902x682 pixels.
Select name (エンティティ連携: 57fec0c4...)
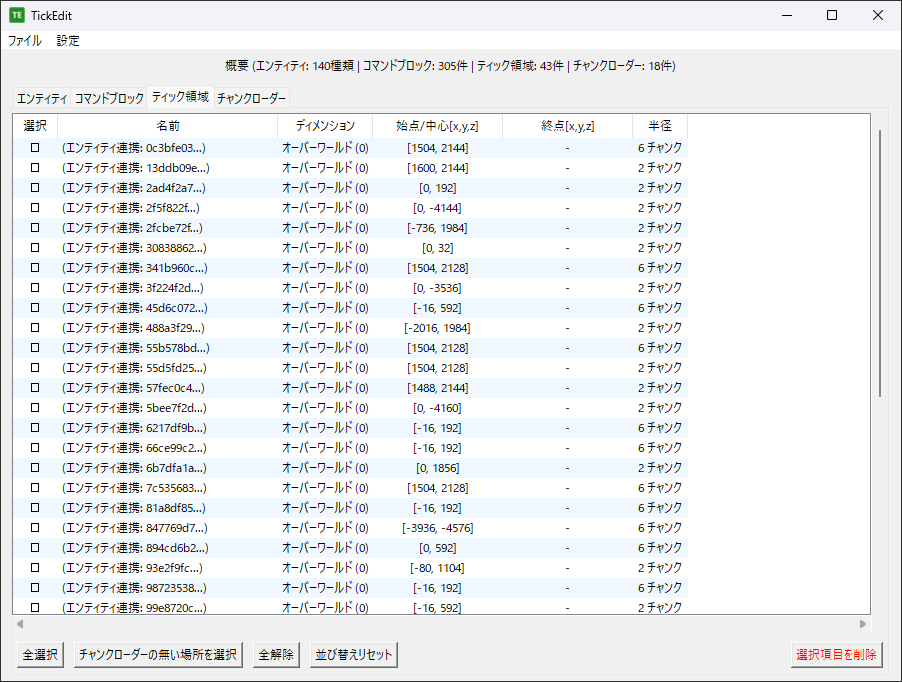point(133,388)
